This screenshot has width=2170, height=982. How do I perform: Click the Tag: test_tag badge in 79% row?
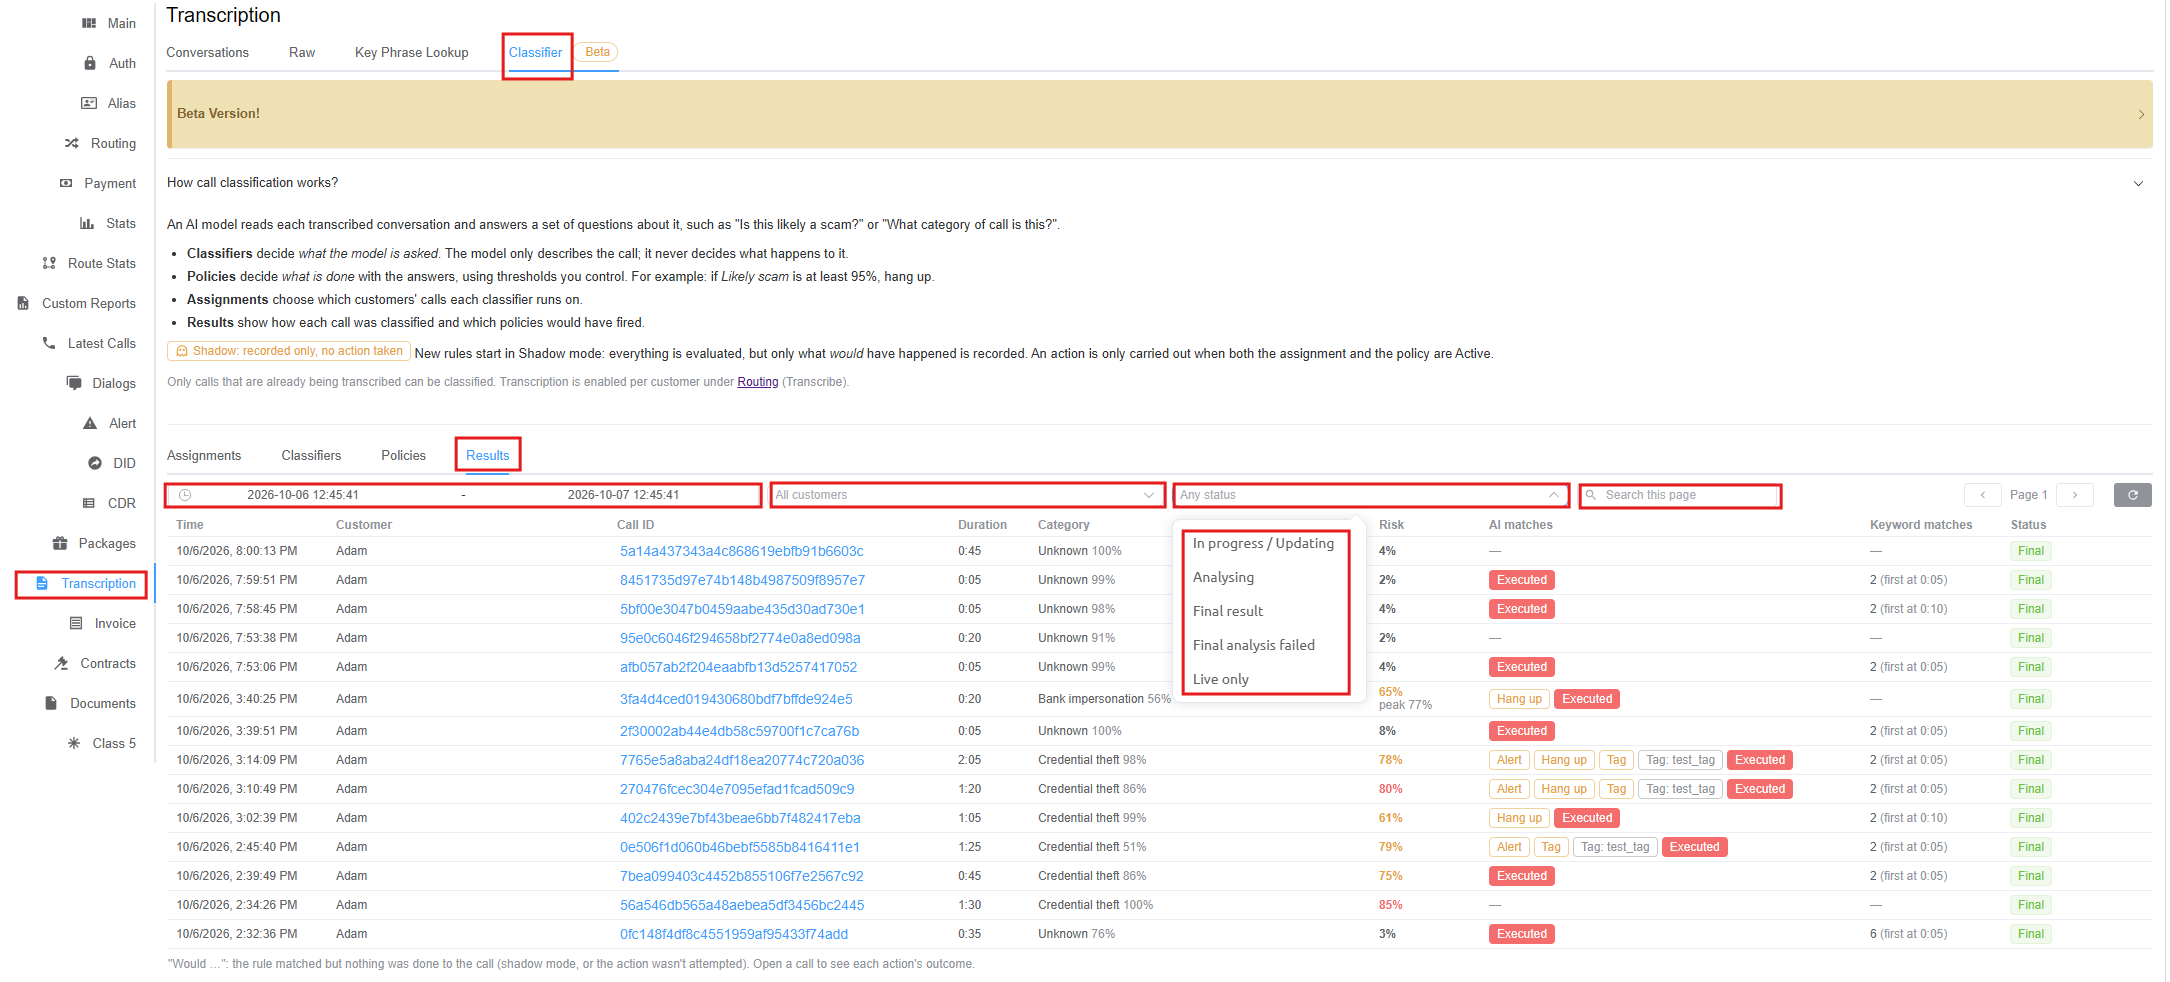(x=1615, y=847)
